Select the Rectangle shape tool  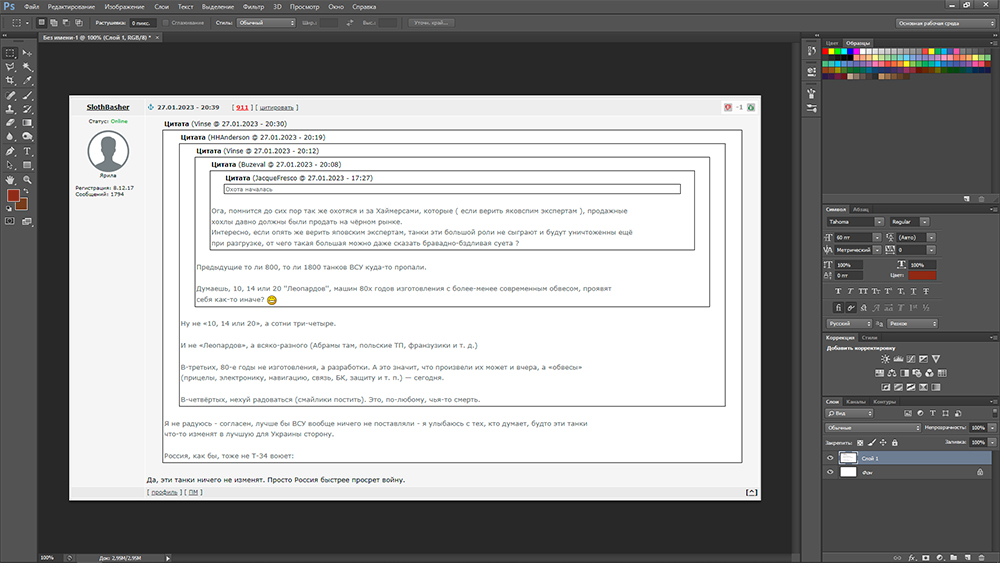pyautogui.click(x=27, y=166)
